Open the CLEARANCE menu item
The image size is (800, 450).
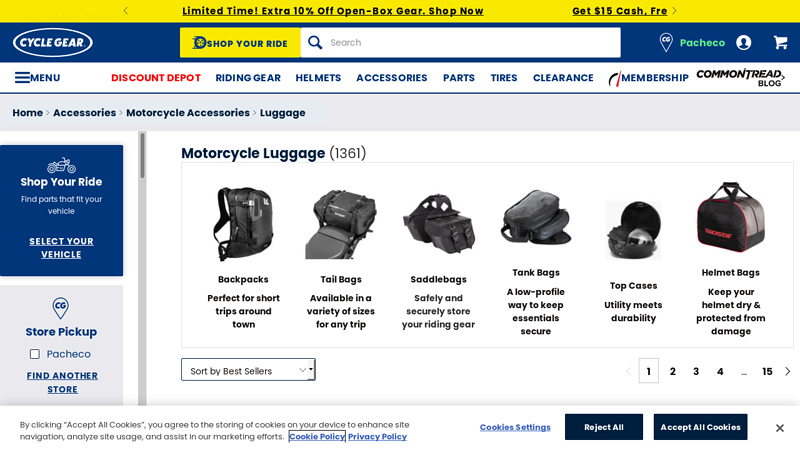click(x=563, y=78)
